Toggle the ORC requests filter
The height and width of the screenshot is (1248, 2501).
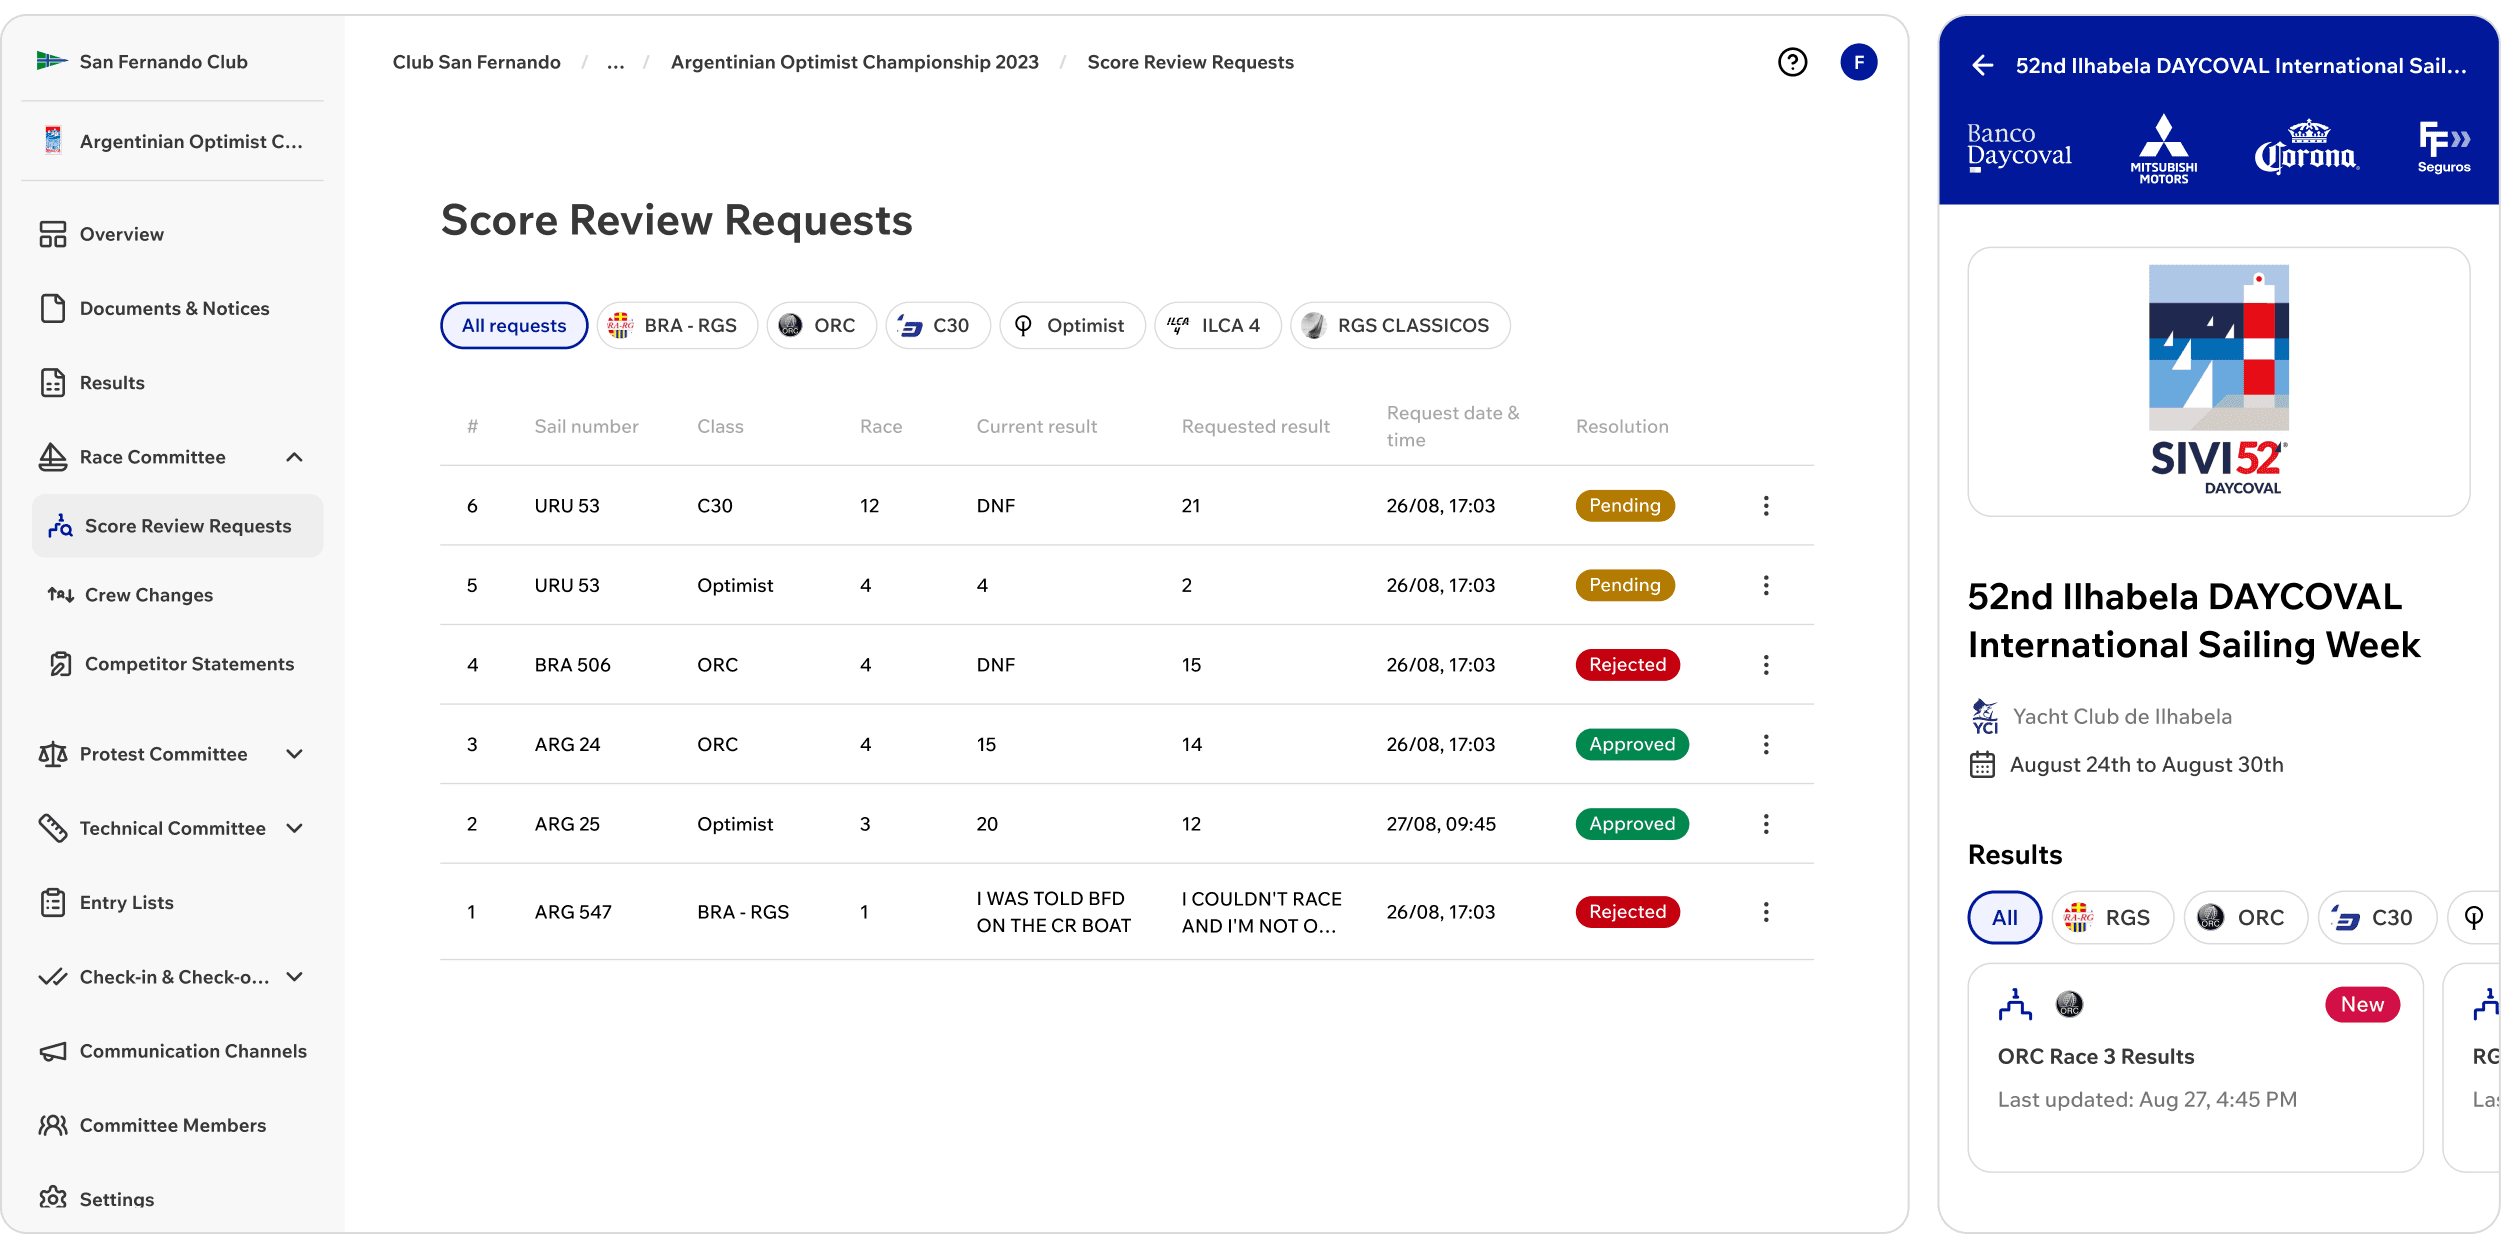coord(821,325)
